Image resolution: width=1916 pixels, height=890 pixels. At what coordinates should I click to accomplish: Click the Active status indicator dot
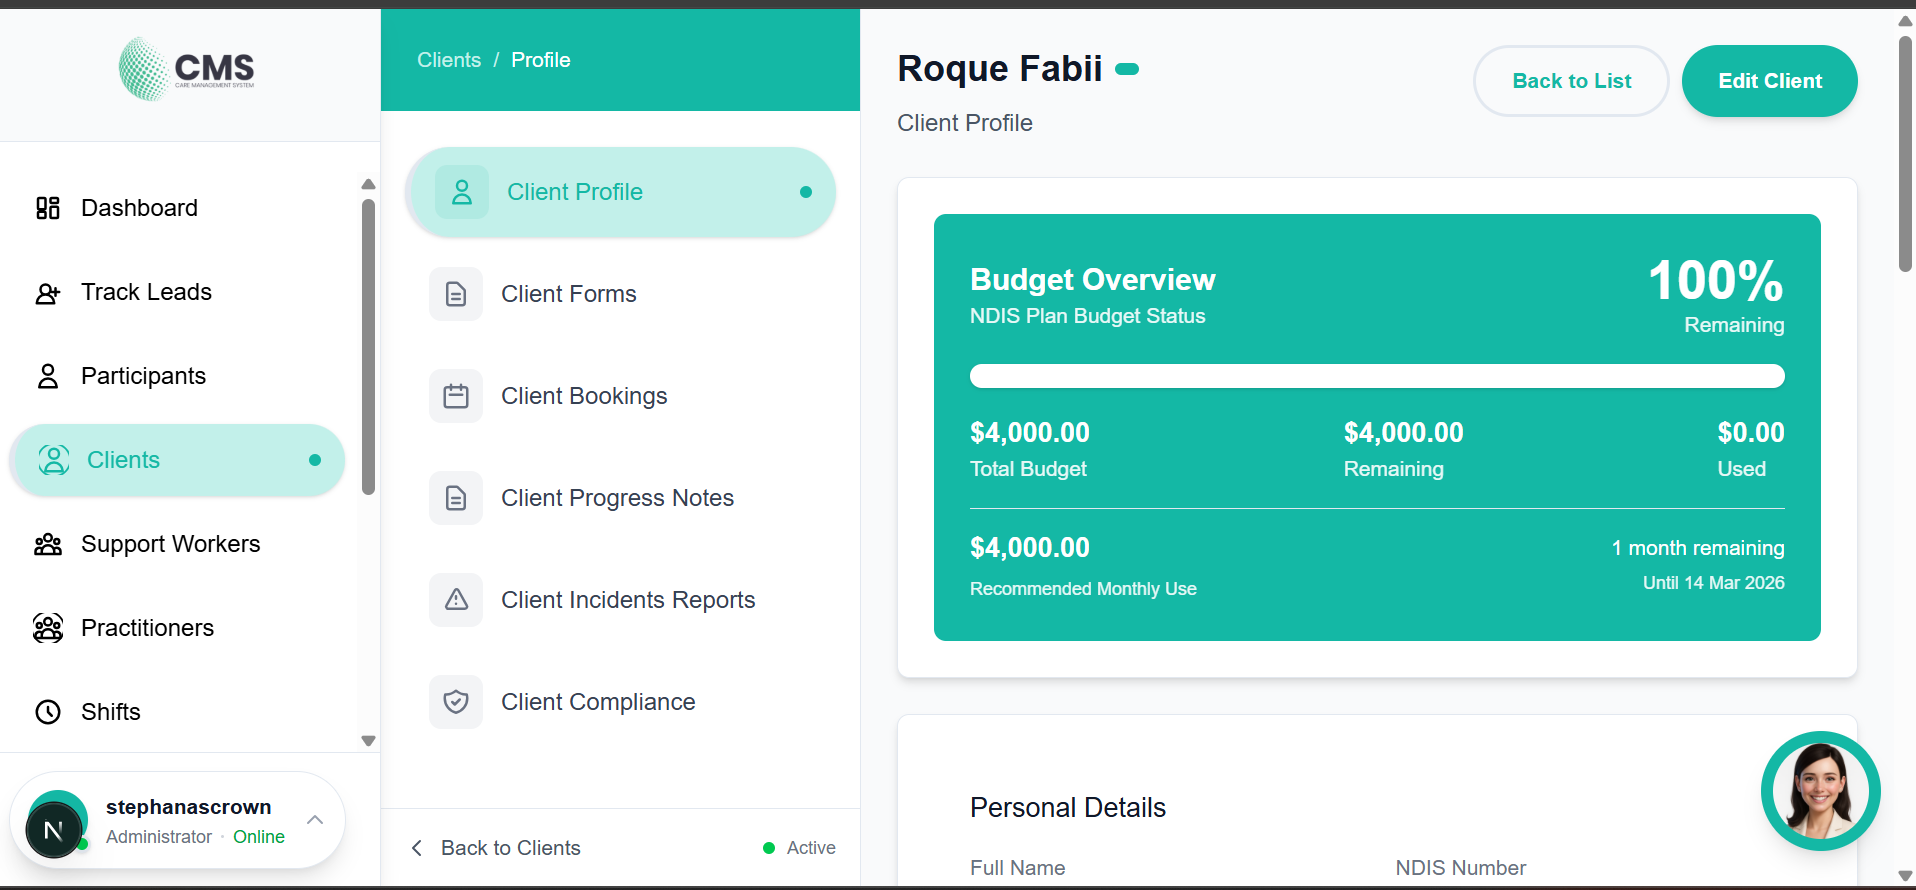[x=769, y=848]
